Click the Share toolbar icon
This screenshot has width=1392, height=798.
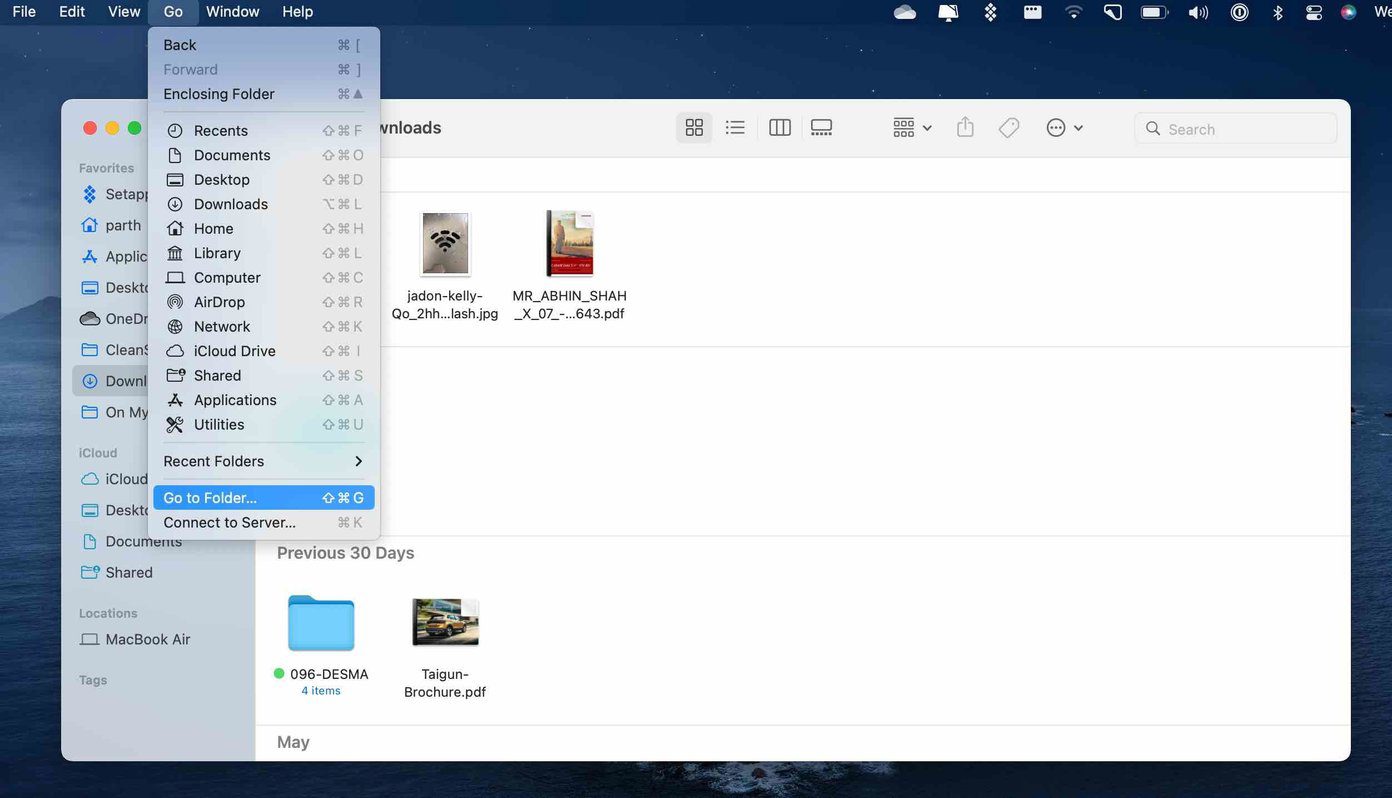965,128
